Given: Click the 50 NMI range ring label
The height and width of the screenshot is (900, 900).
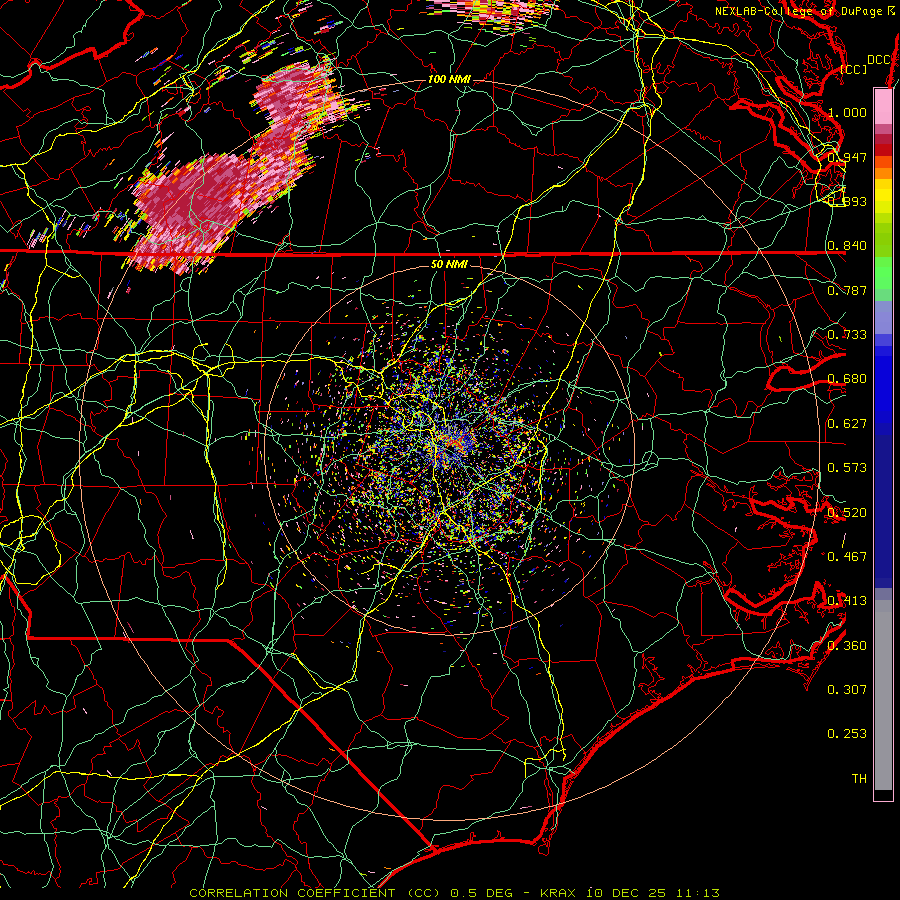Looking at the screenshot, I should (449, 264).
